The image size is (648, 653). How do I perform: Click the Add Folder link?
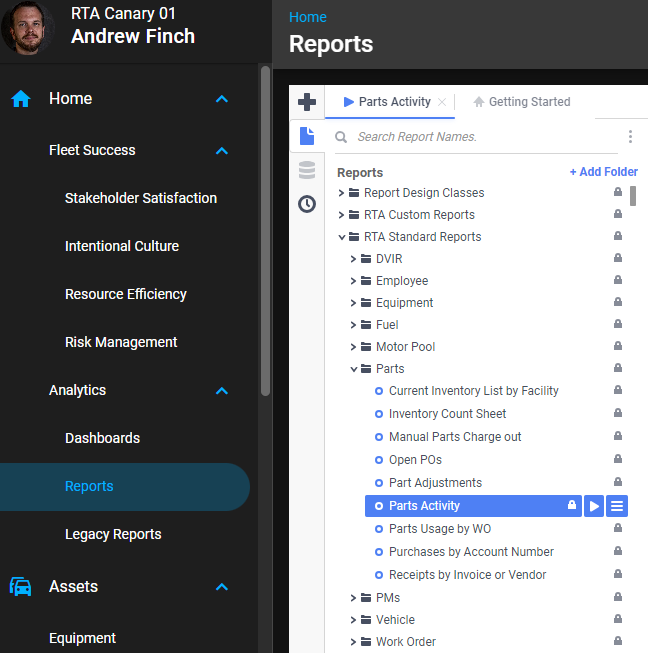point(603,172)
